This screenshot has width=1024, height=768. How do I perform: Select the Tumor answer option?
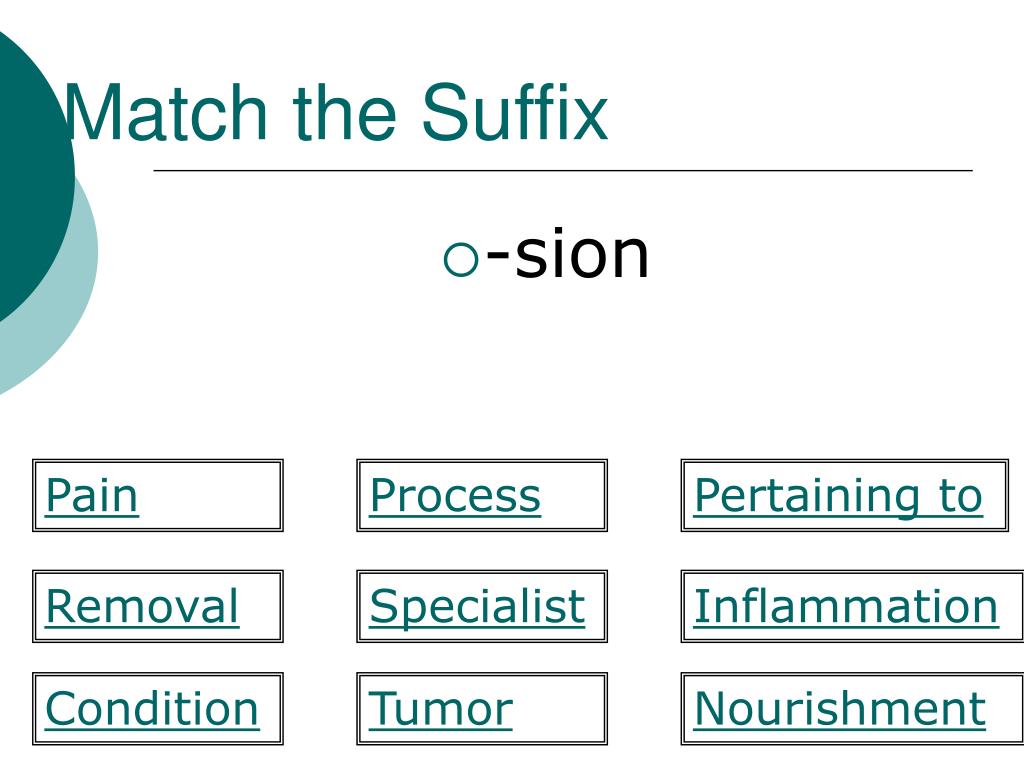[x=441, y=709]
